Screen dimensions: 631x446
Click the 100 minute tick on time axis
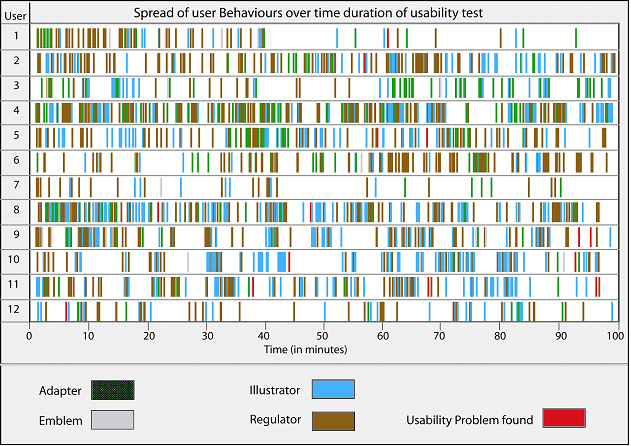click(x=614, y=336)
